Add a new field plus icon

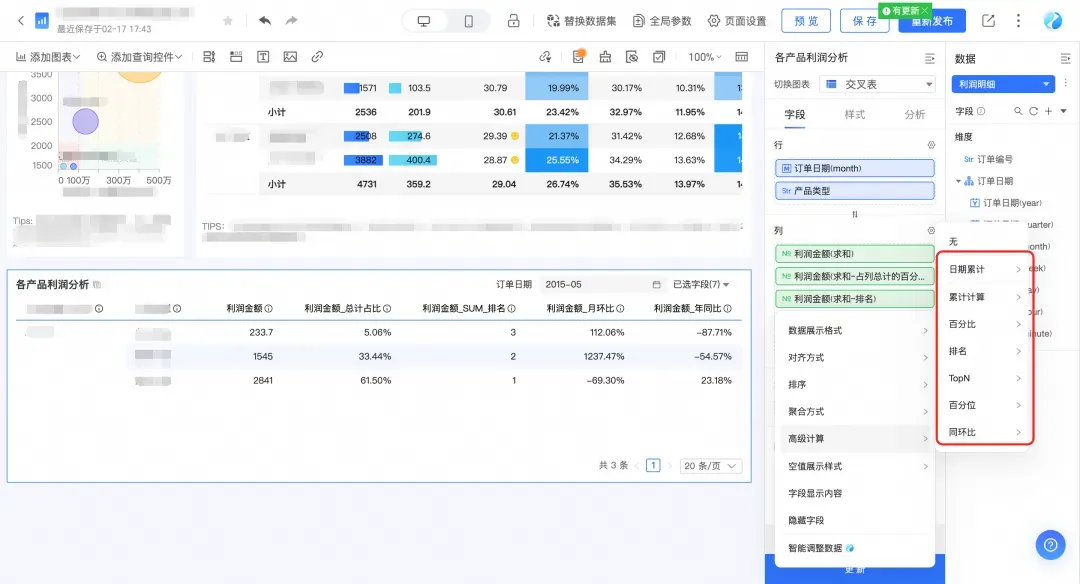[1048, 111]
